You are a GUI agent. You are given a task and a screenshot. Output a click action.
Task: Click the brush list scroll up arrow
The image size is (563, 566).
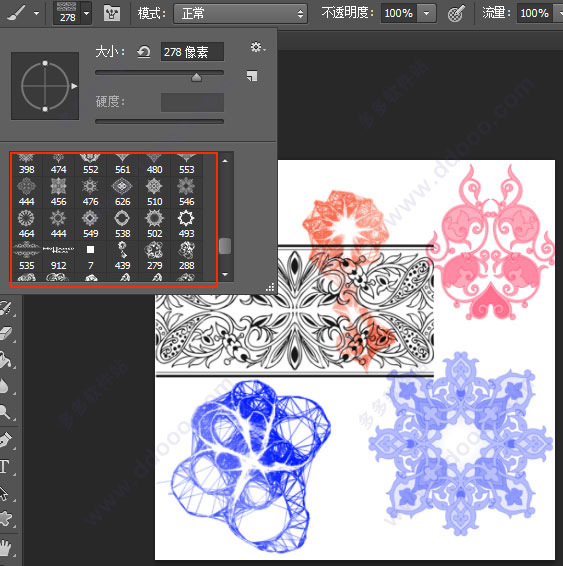[225, 161]
